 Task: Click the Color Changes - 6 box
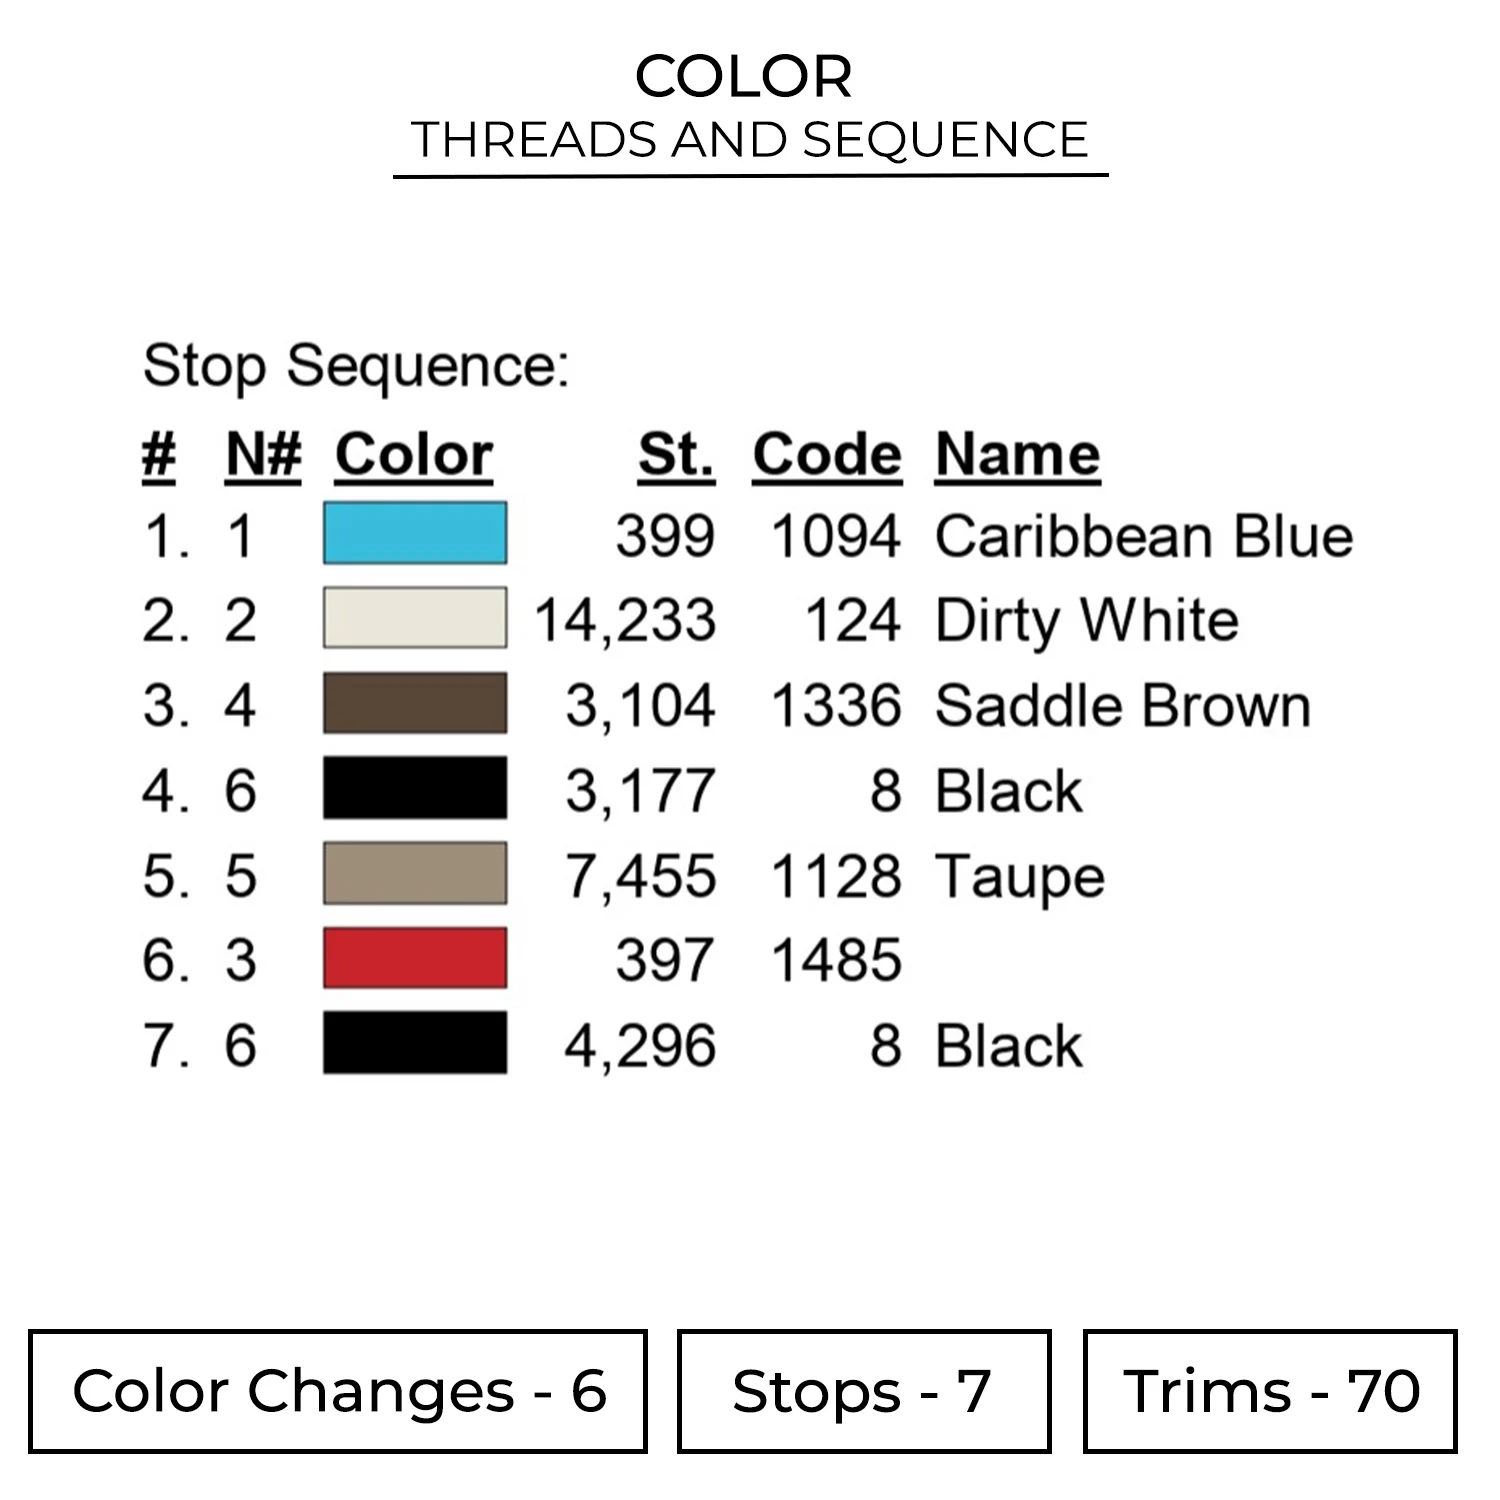(338, 1391)
